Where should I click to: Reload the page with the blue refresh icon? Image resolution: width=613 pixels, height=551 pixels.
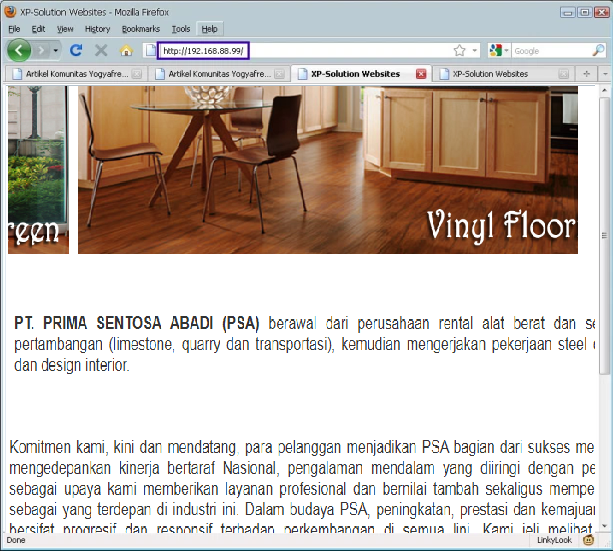point(76,50)
